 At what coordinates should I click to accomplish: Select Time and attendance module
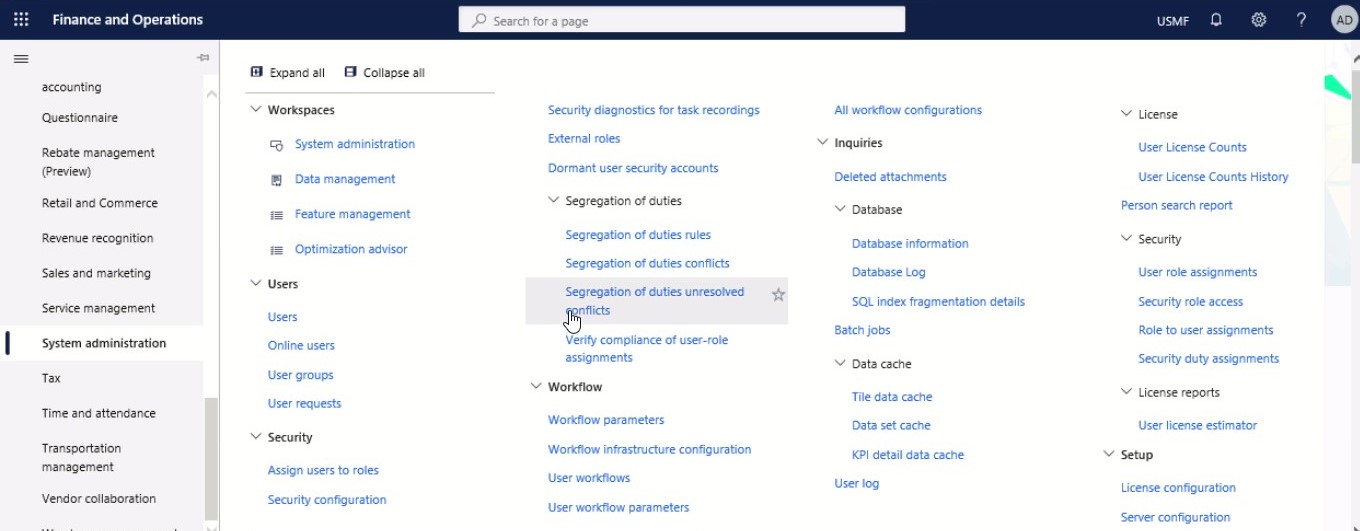coord(99,413)
